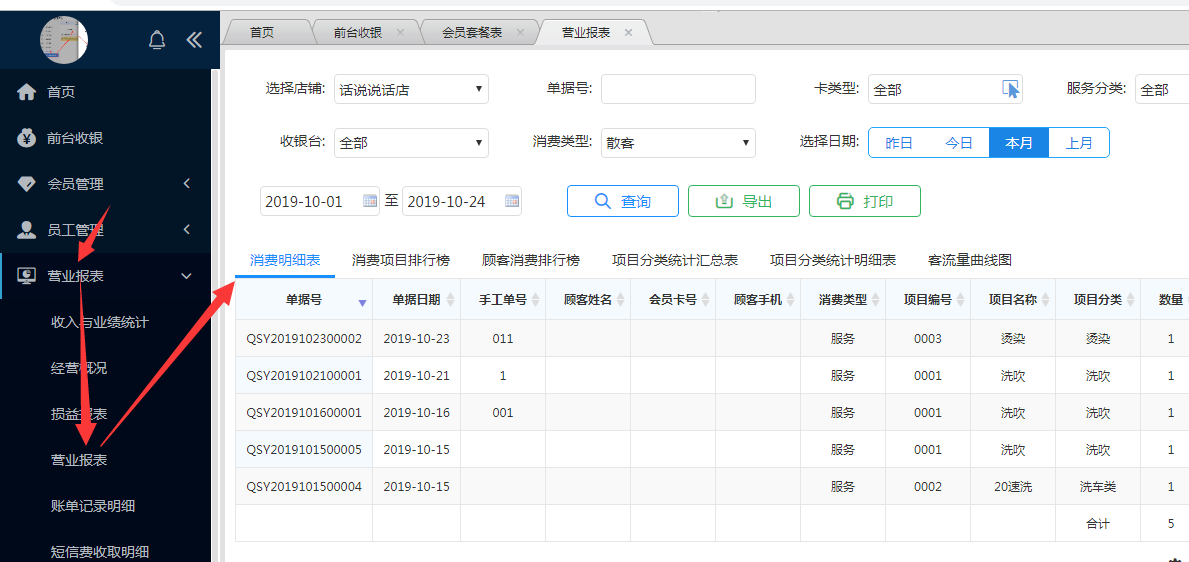Expand the 员工管理 sidebar menu
Screen dimensions: 1189x562
click(187, 229)
